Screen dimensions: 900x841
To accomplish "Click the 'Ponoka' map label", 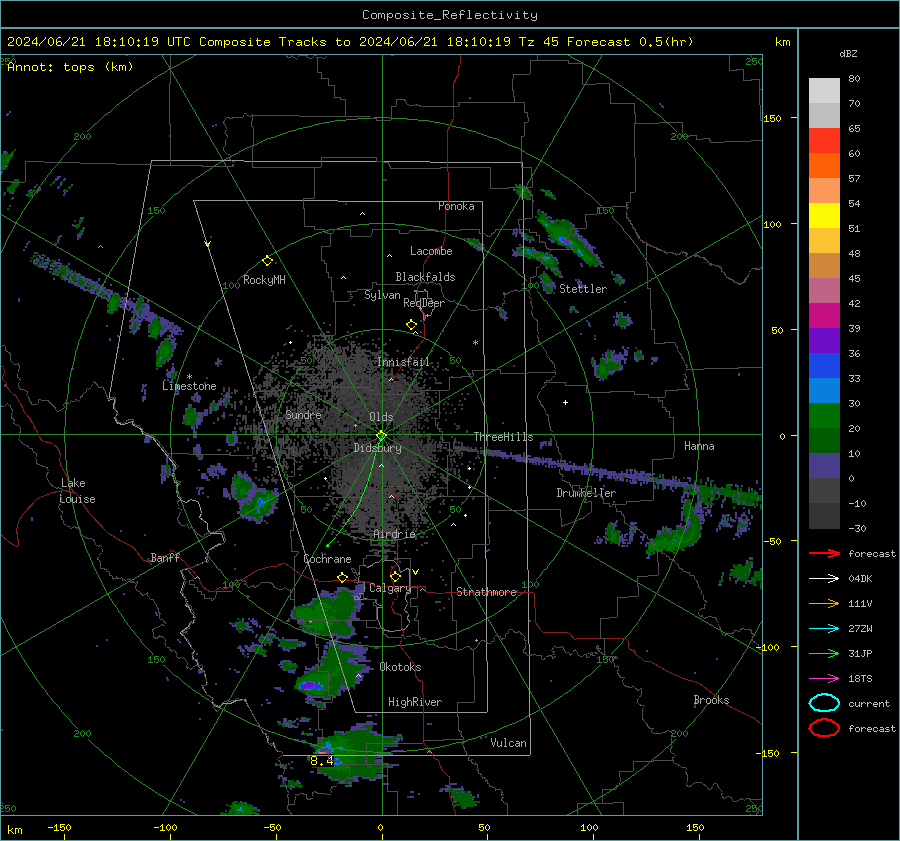I will pos(456,206).
